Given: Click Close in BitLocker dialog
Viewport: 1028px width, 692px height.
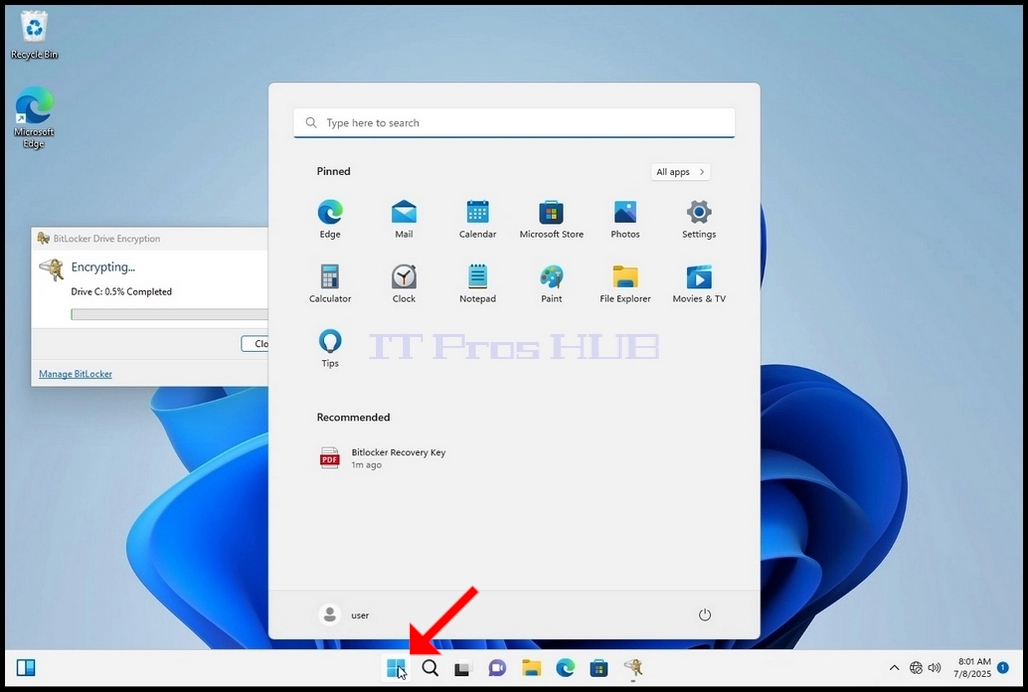Looking at the screenshot, I should click(x=255, y=343).
